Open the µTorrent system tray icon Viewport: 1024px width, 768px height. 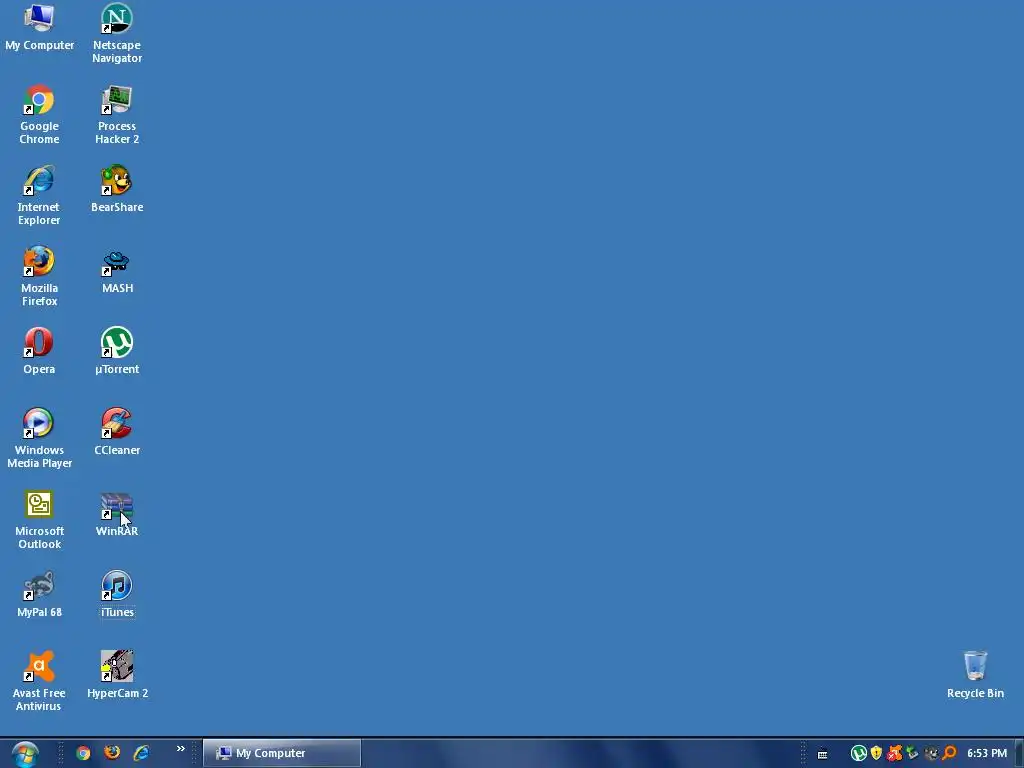[x=859, y=754]
